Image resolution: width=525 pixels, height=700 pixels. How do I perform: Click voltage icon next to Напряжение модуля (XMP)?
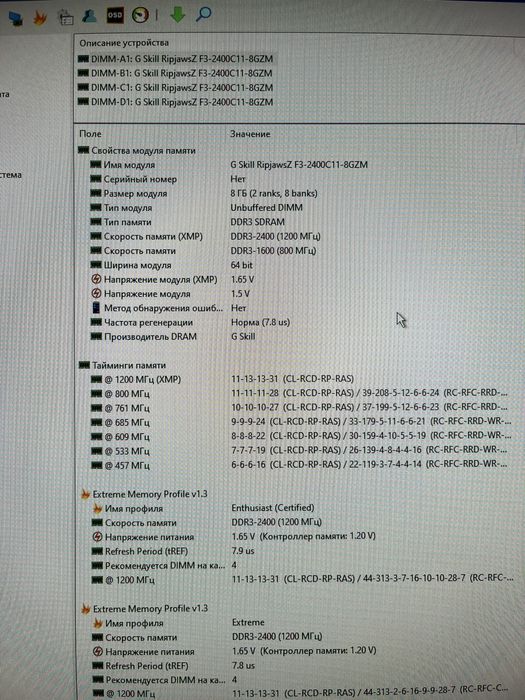tap(96, 279)
